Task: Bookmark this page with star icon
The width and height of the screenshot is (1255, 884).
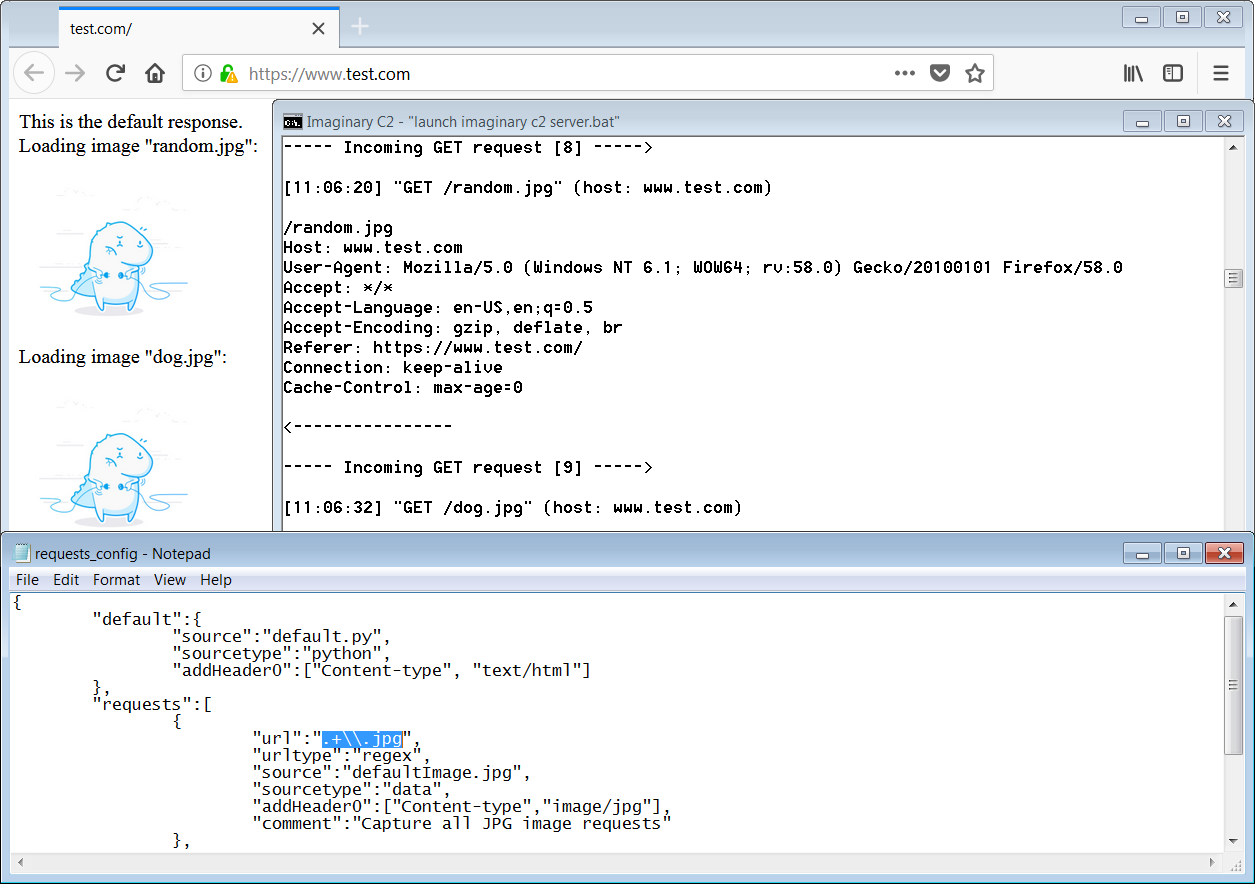Action: pos(974,73)
